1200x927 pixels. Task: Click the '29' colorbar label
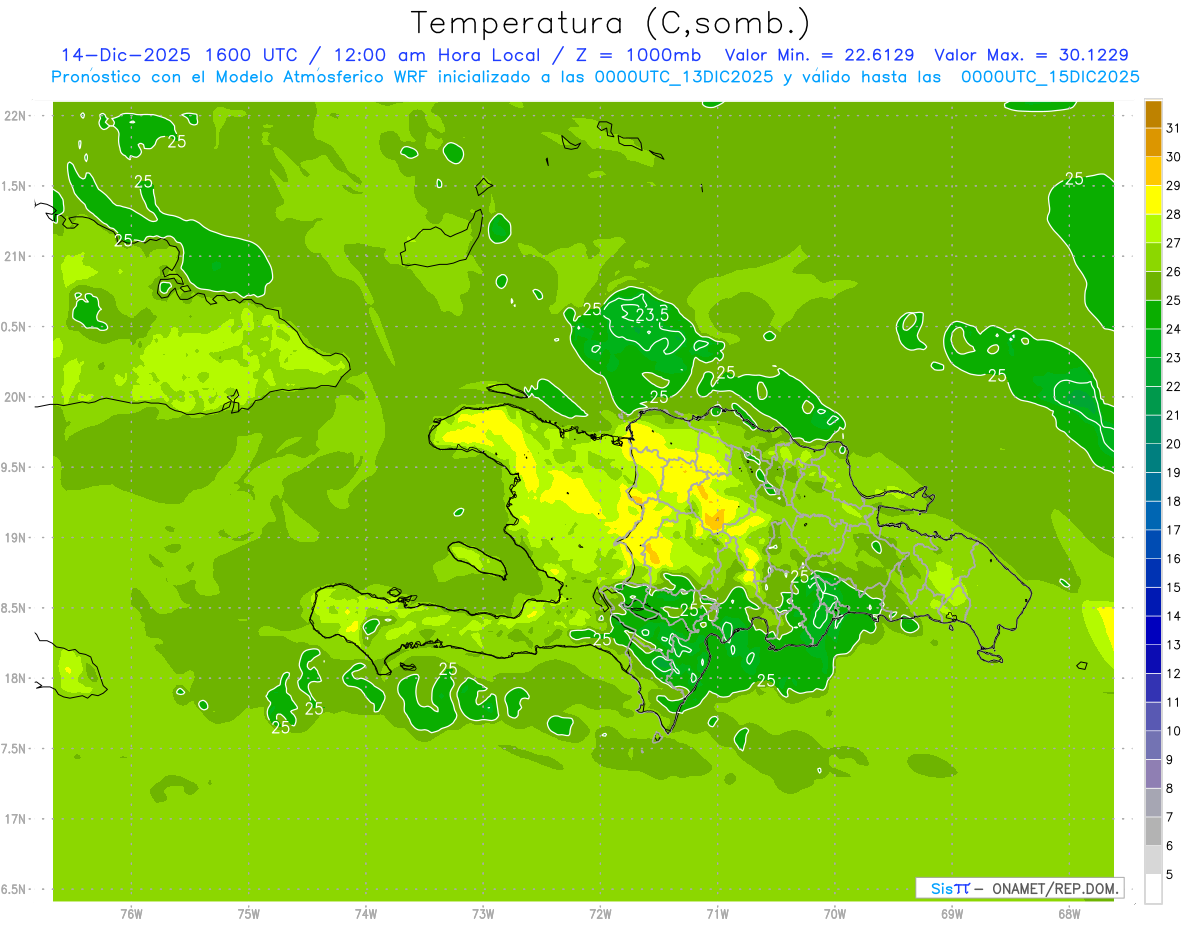coord(1174,186)
